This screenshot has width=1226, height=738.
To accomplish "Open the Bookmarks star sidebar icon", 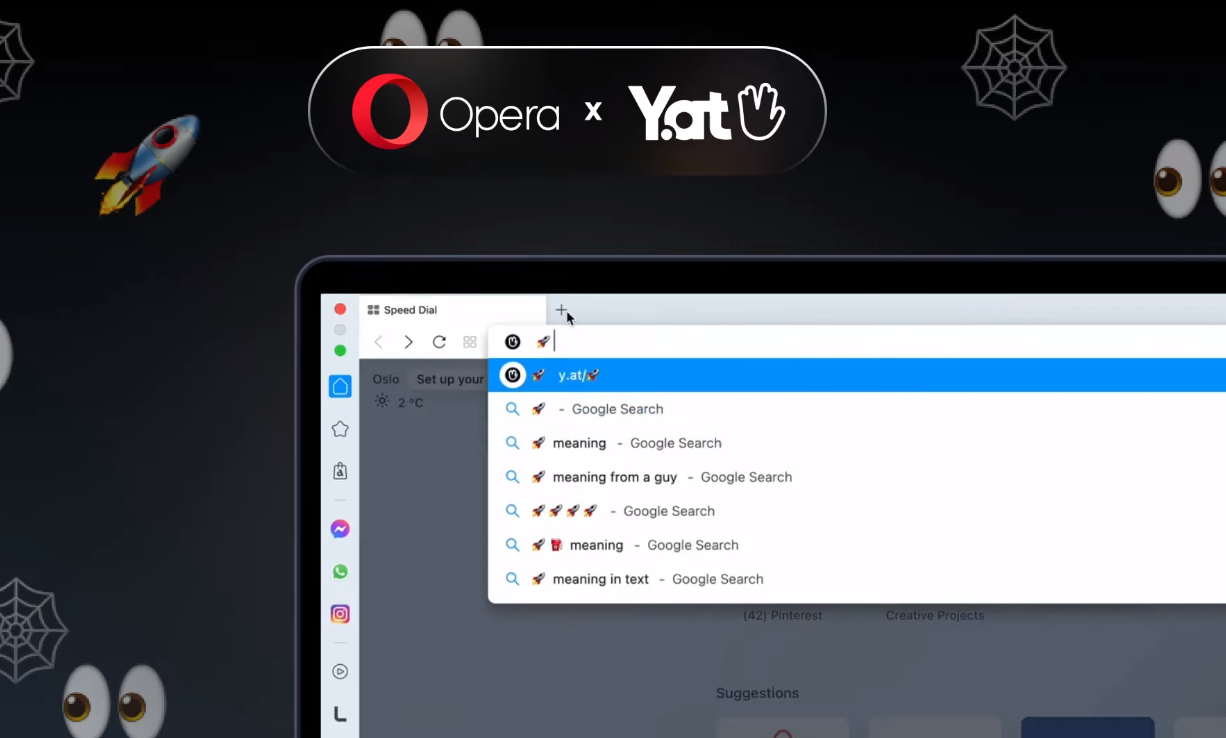I will click(x=340, y=429).
